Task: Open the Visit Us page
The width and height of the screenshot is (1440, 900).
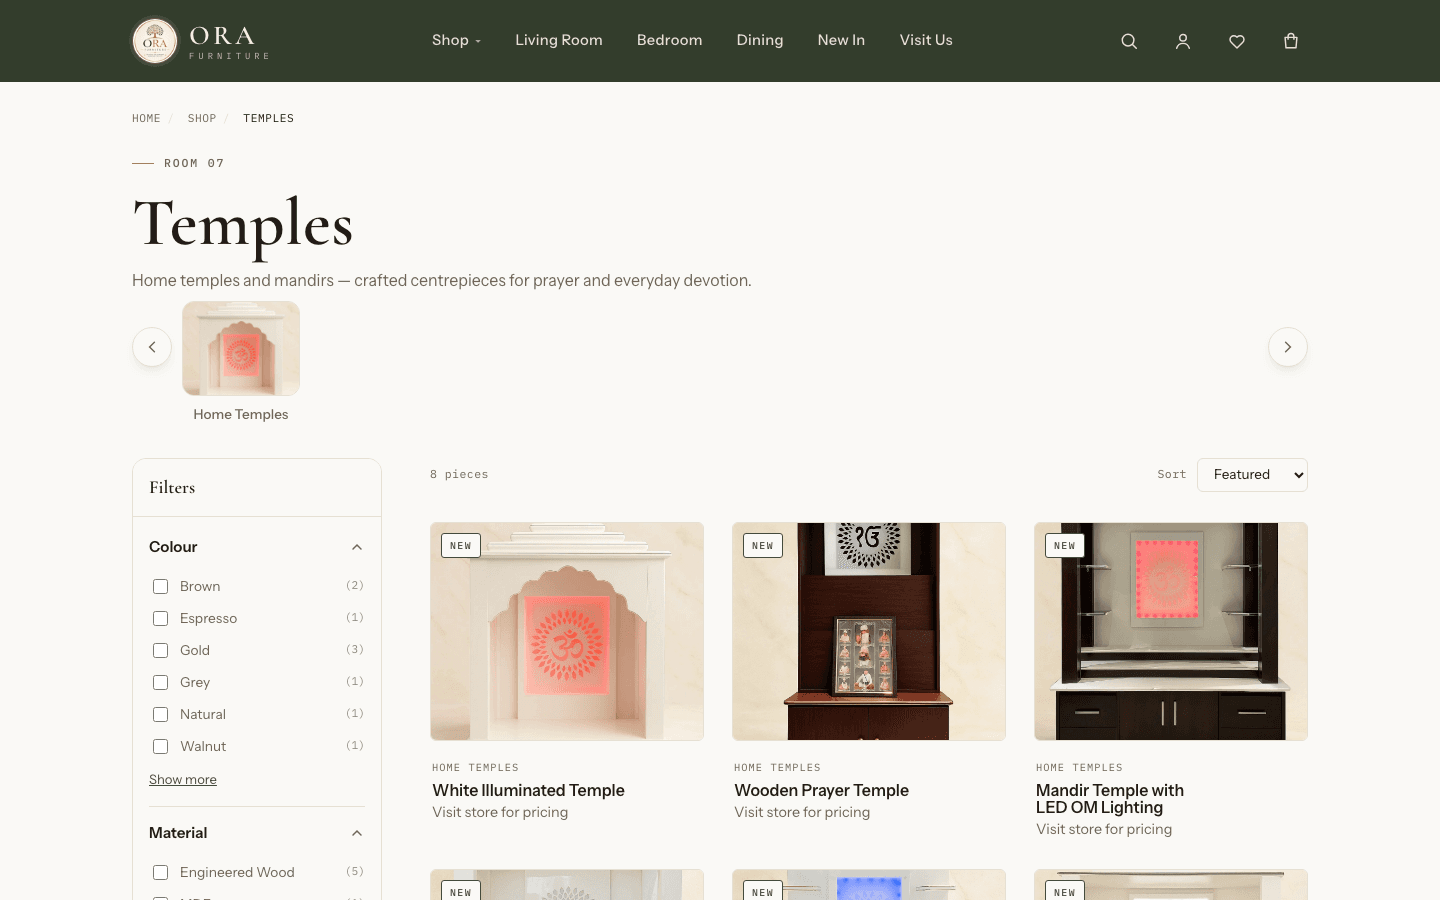Action: click(x=926, y=40)
